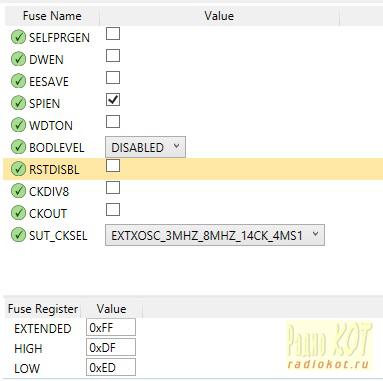This screenshot has height=381, width=383.
Task: Enable the RSTDISBL fuse checkbox
Action: [113, 166]
